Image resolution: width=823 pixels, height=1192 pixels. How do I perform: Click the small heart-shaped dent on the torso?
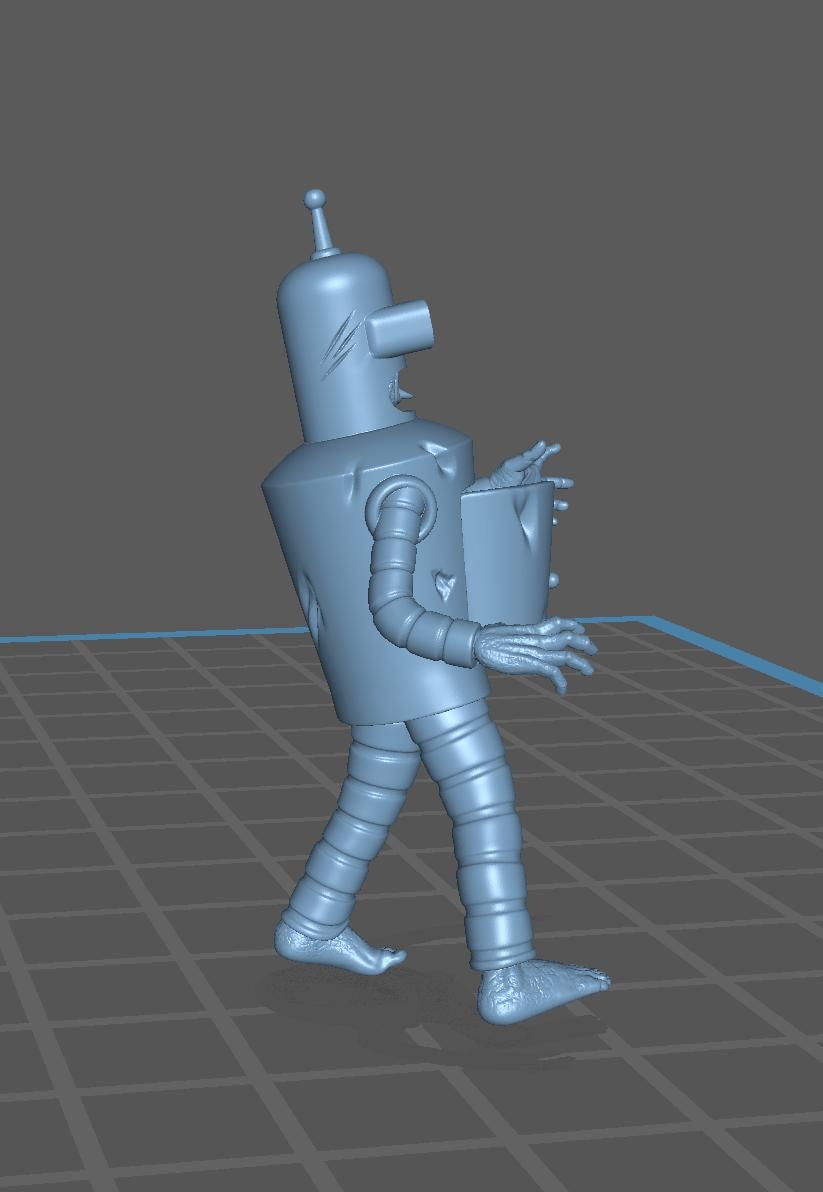pyautogui.click(x=442, y=583)
